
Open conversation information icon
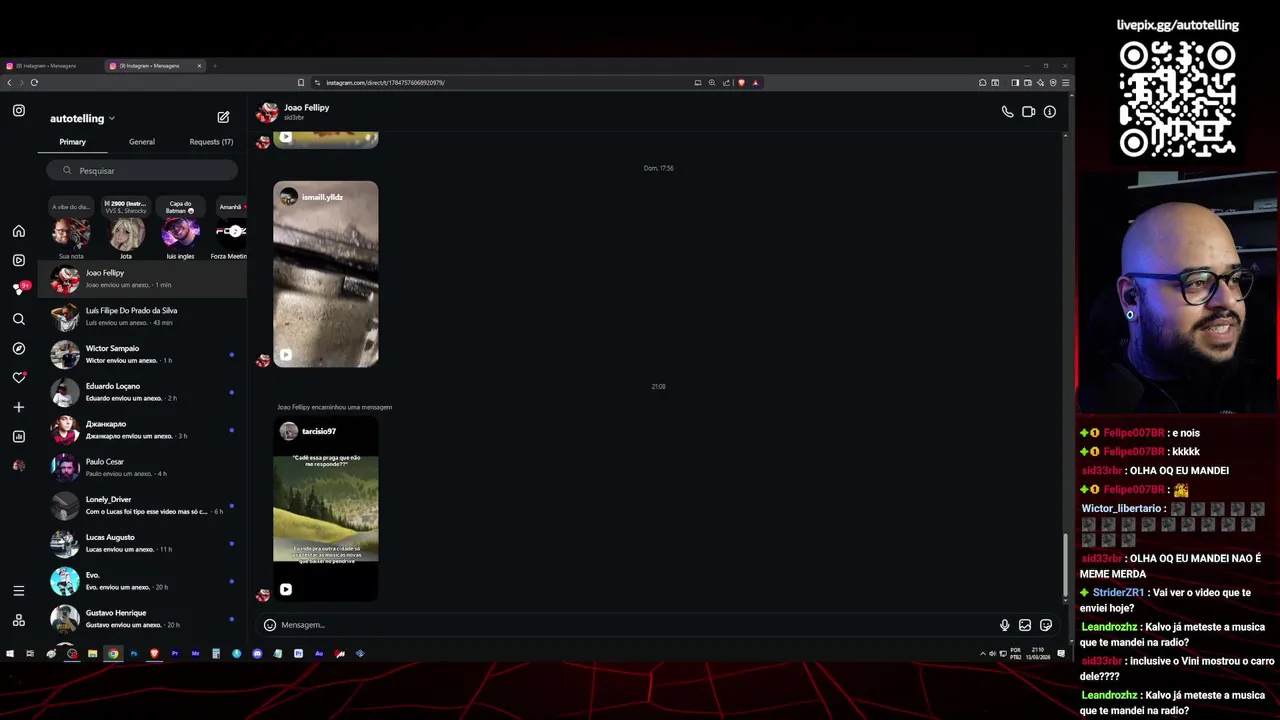point(1049,112)
